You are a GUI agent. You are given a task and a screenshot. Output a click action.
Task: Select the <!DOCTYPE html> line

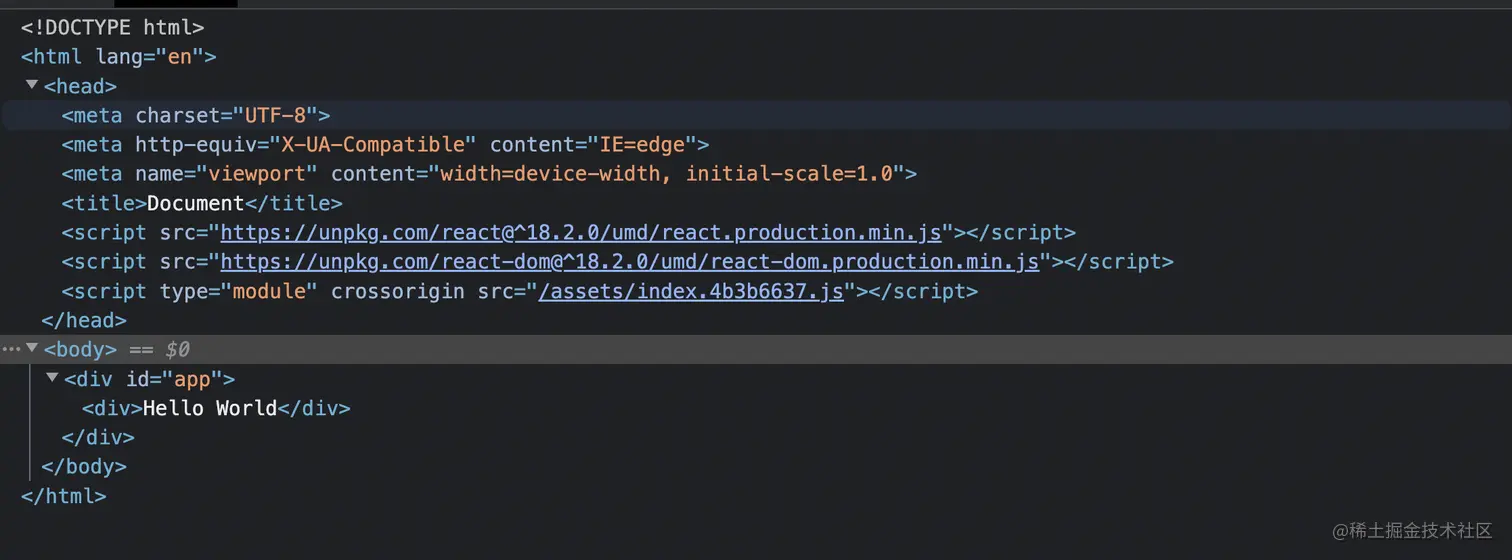click(x=112, y=27)
